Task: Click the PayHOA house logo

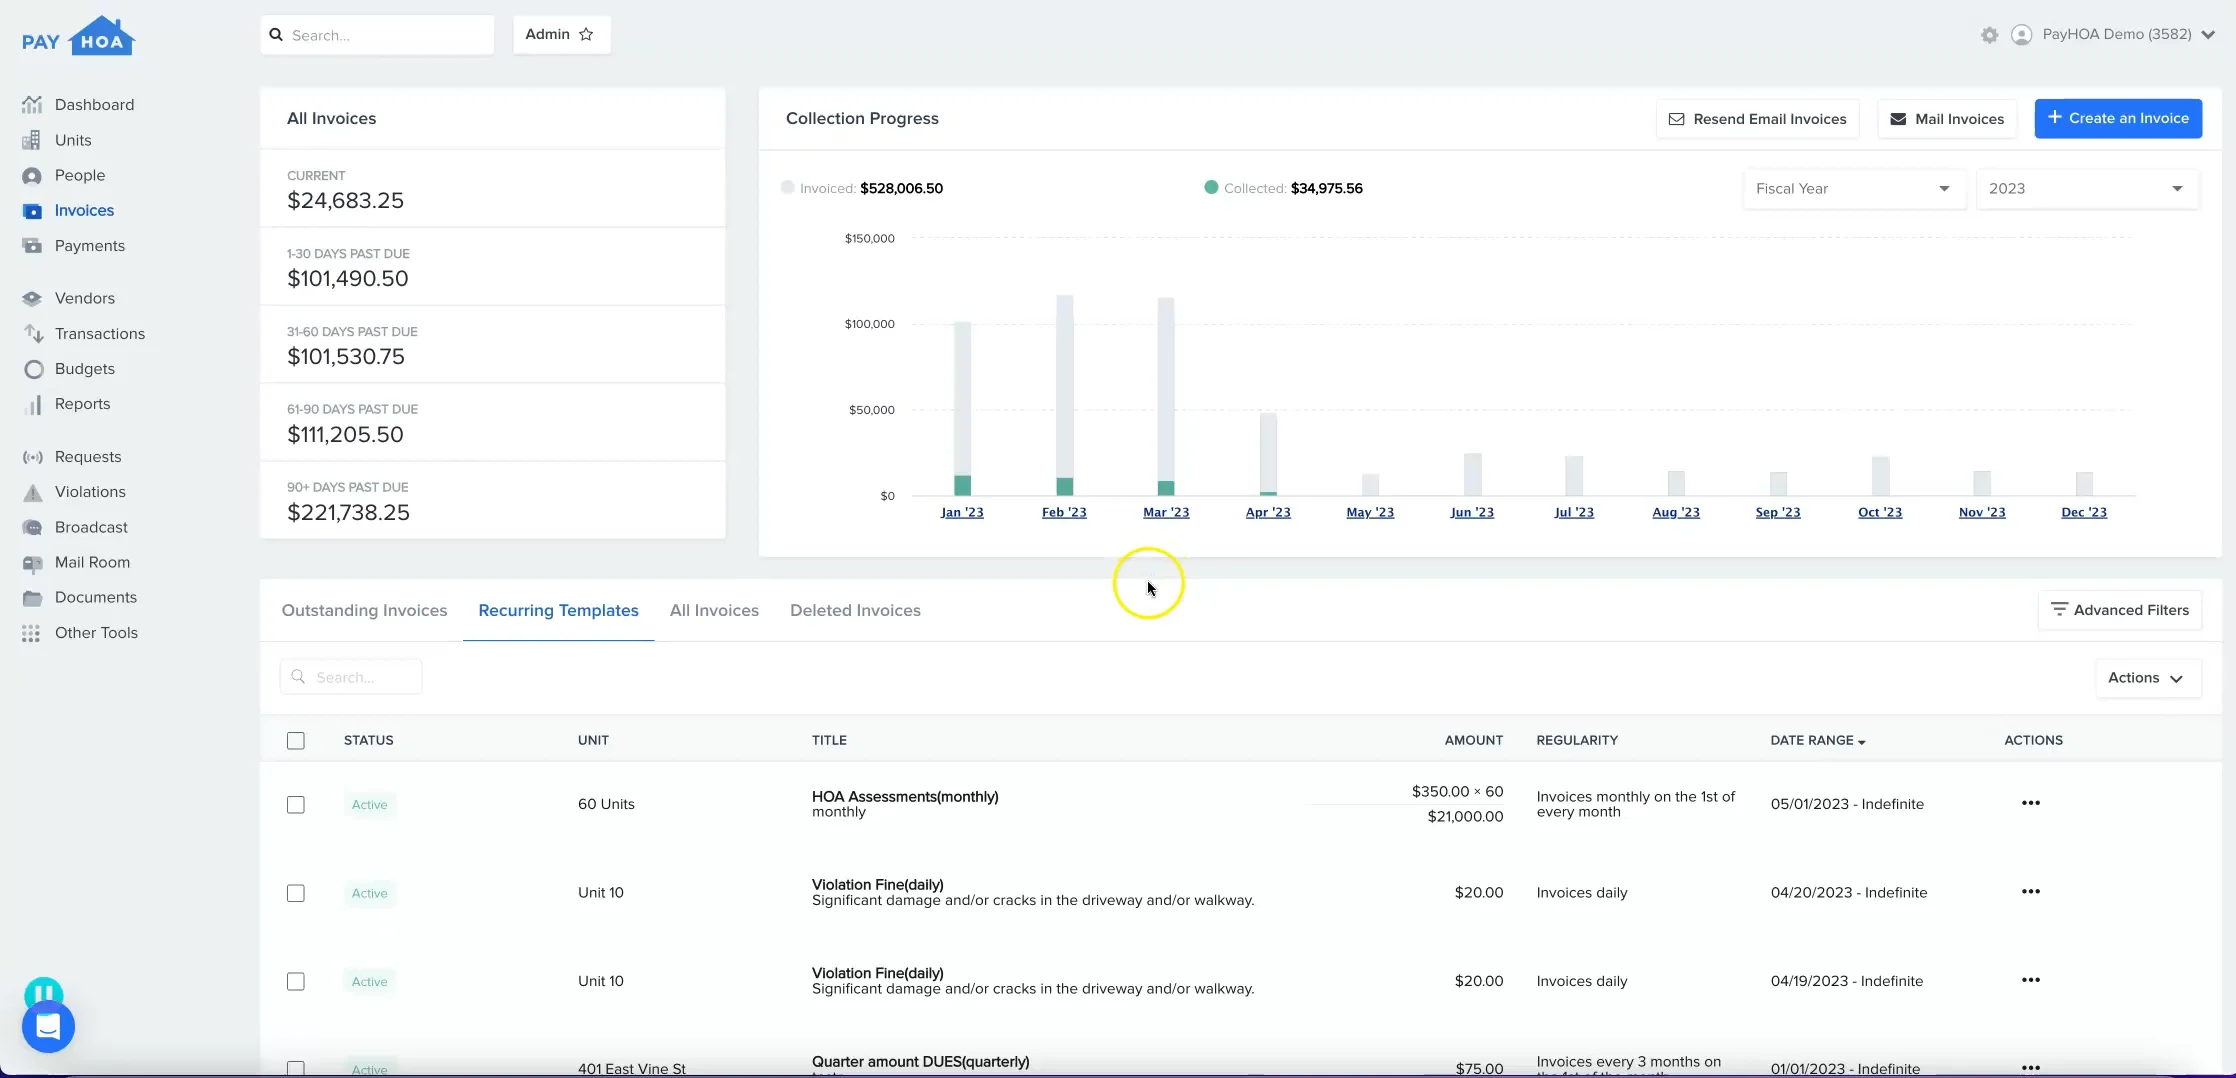Action: 78,37
